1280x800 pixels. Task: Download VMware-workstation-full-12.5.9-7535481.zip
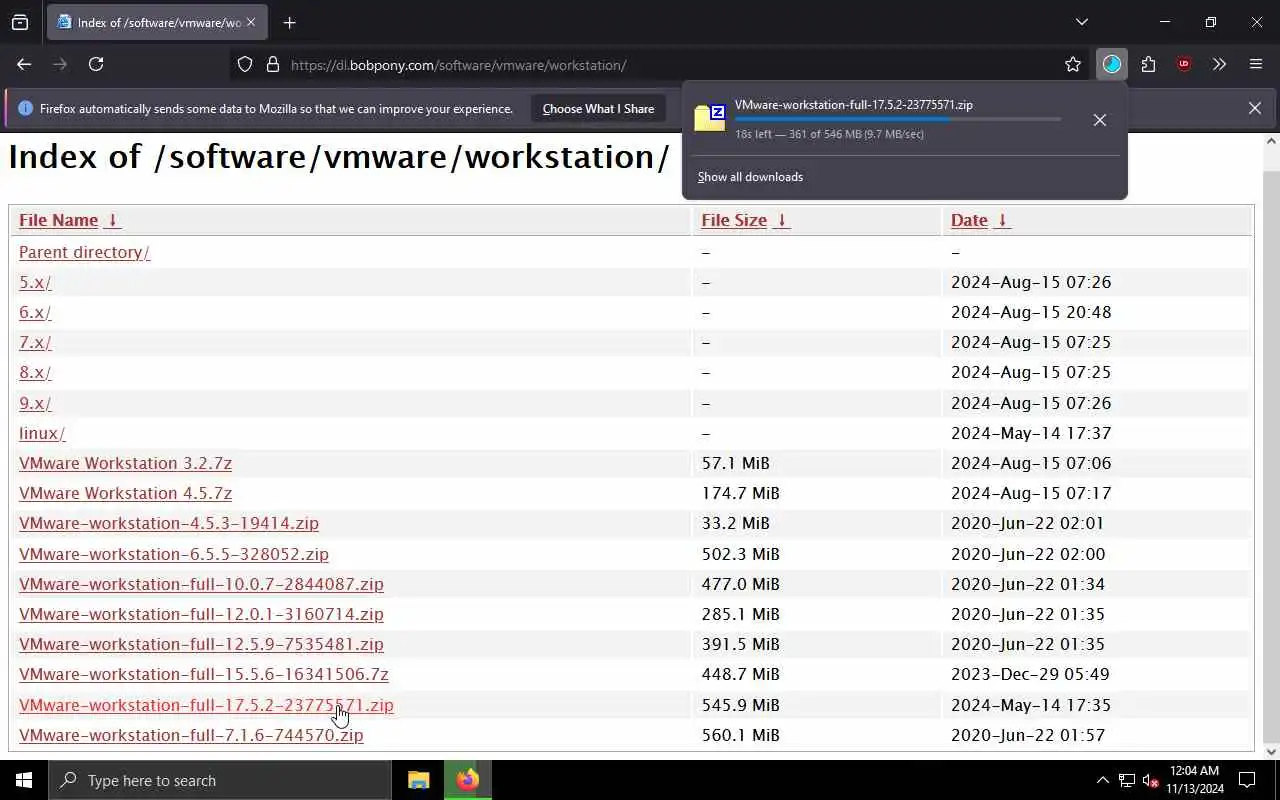click(x=201, y=644)
